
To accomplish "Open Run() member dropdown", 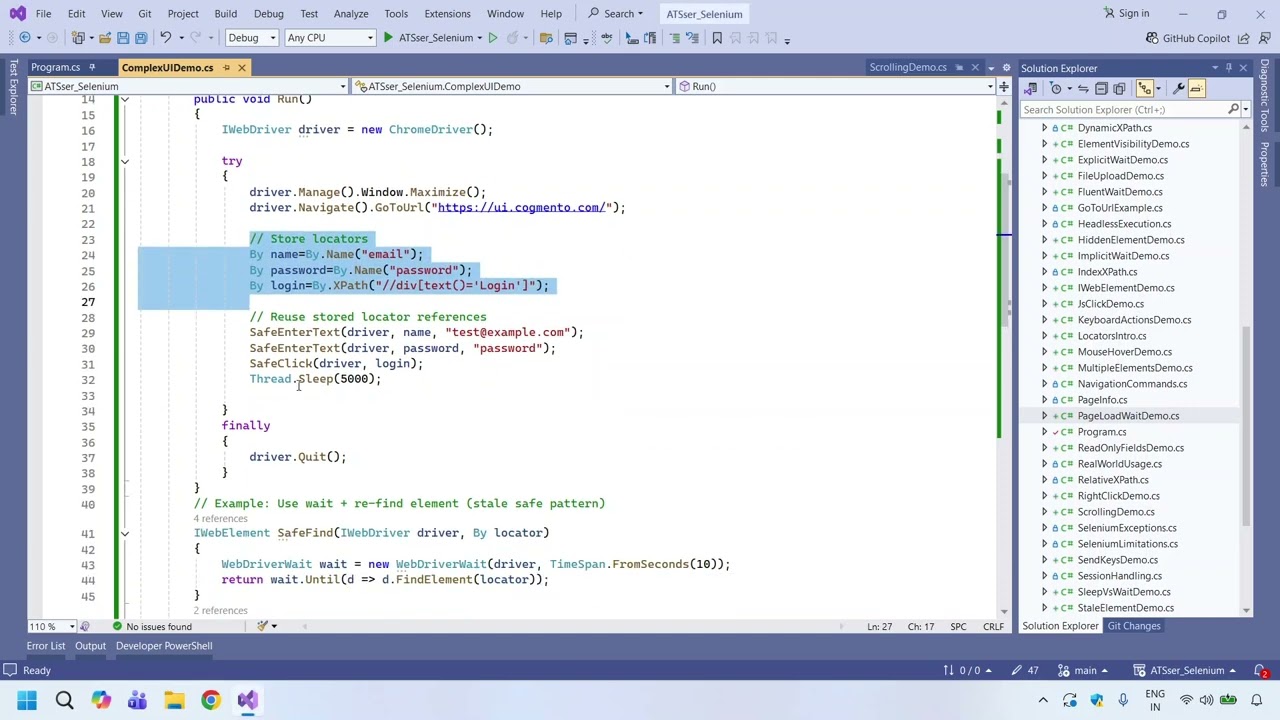I will click(x=835, y=86).
